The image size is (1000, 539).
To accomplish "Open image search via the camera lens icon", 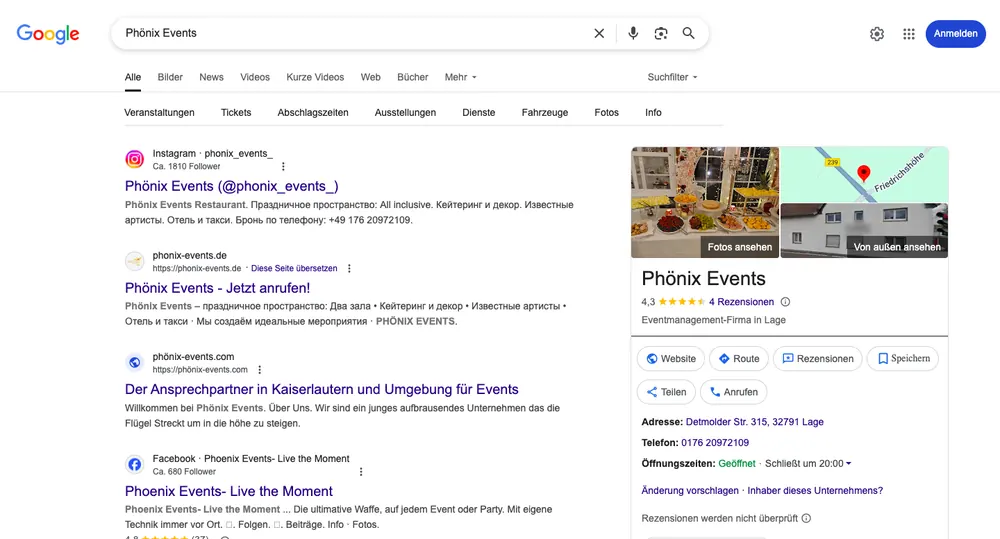I will tap(661, 33).
